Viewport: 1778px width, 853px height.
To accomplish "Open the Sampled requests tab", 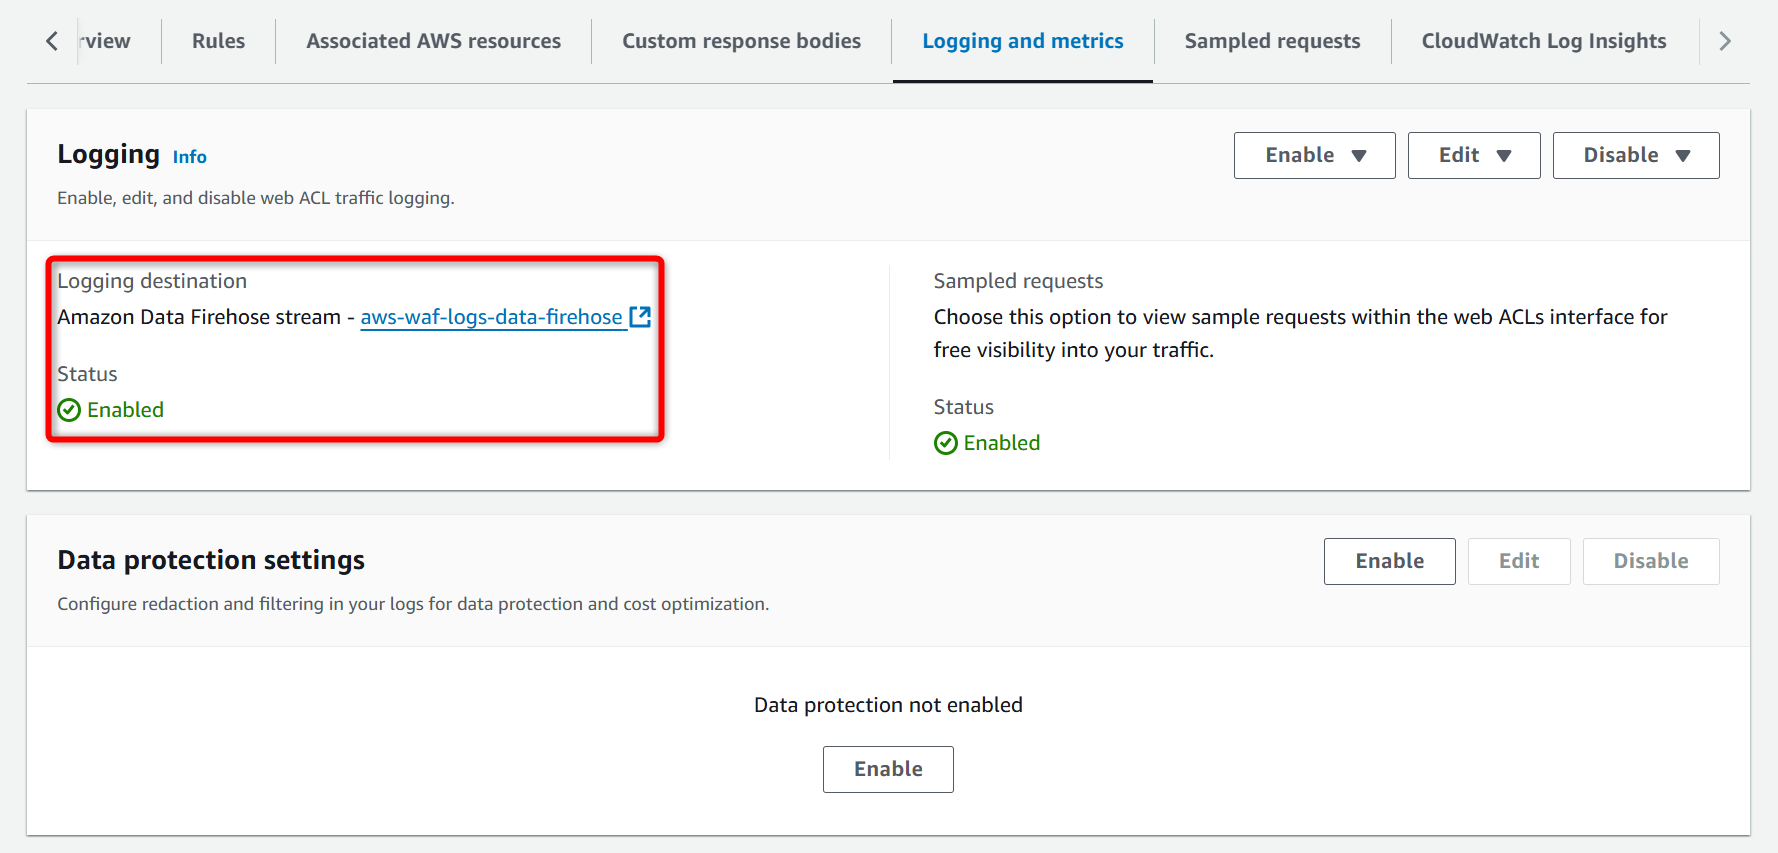I will [x=1272, y=41].
